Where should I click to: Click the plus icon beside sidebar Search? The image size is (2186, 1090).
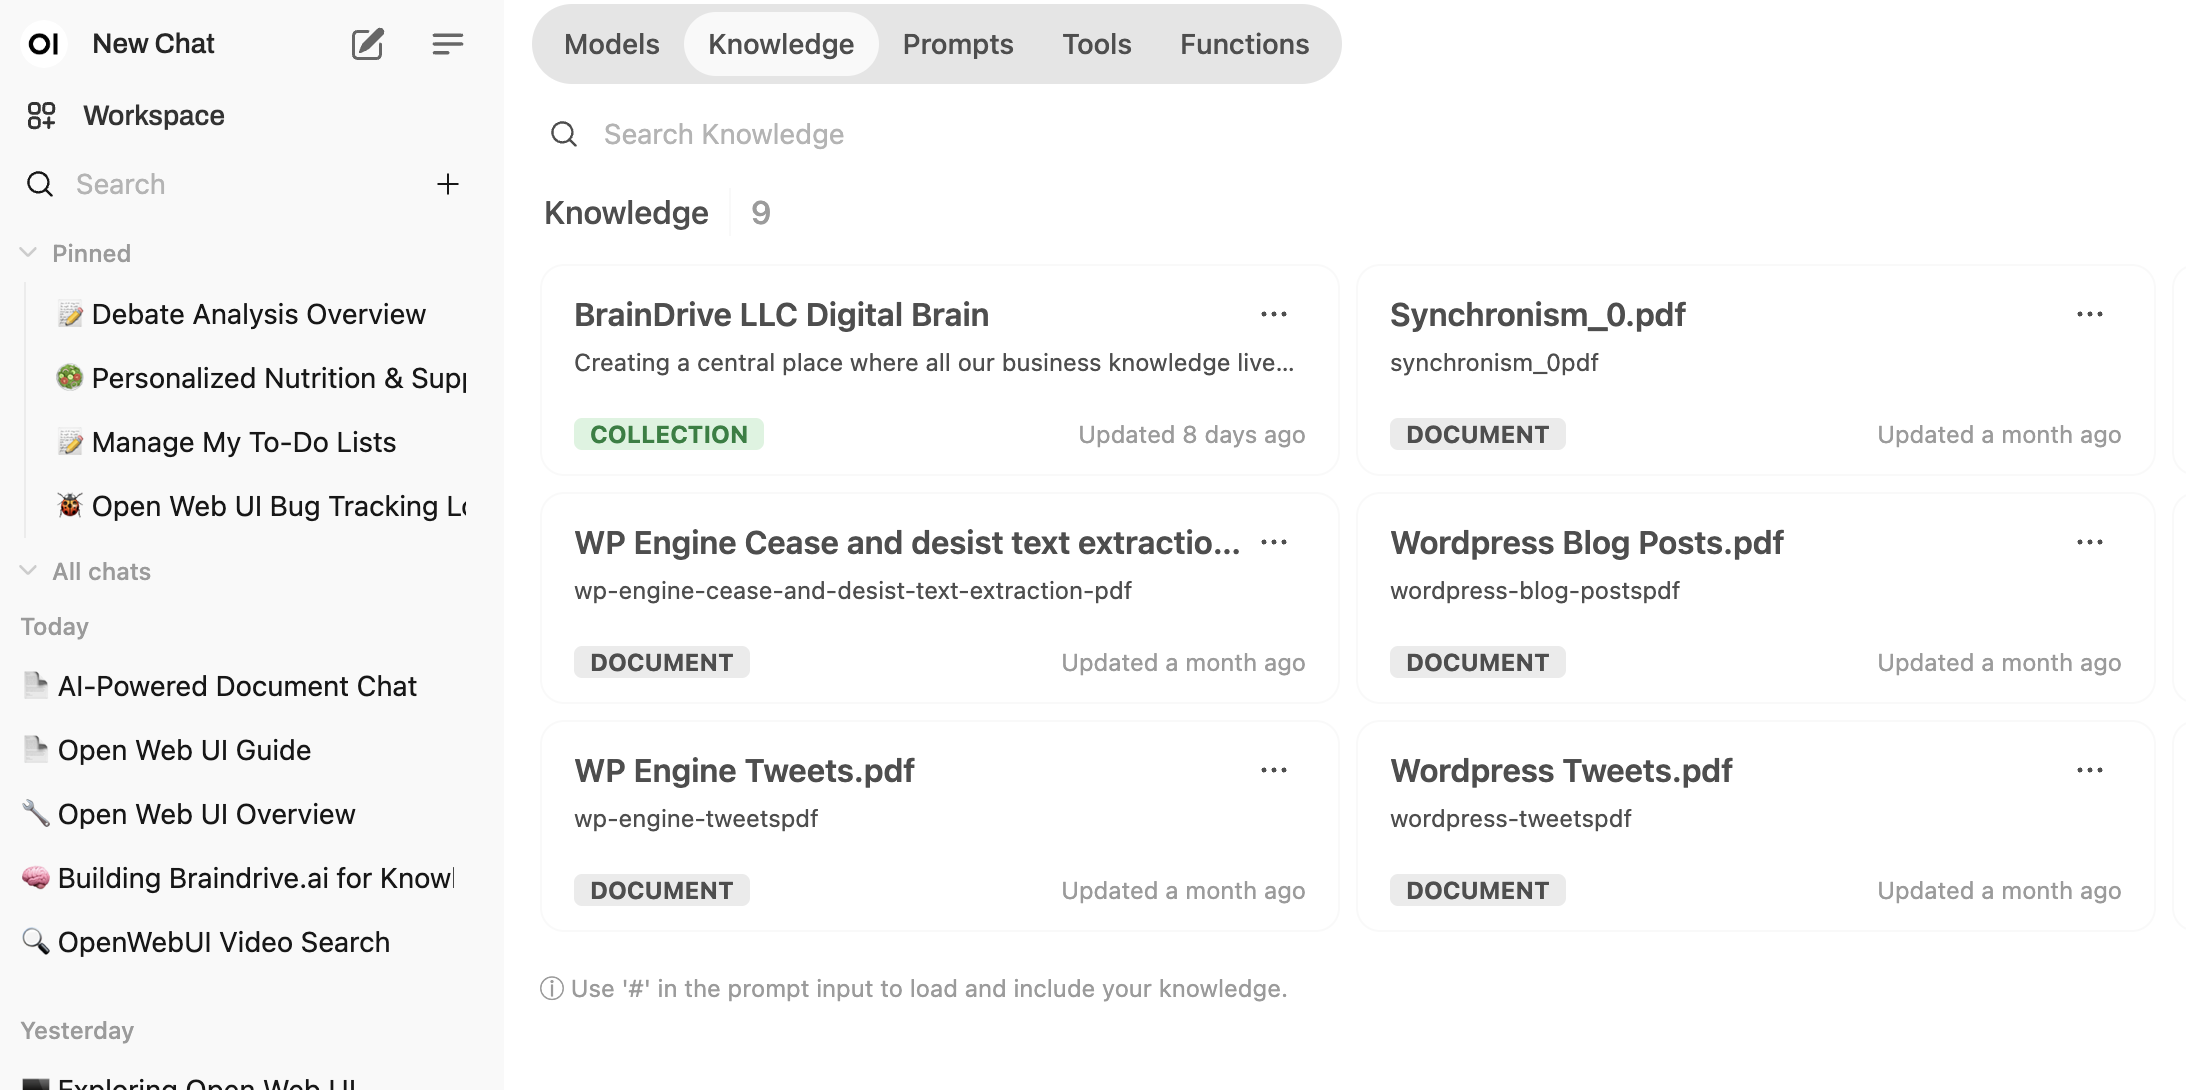[447, 184]
